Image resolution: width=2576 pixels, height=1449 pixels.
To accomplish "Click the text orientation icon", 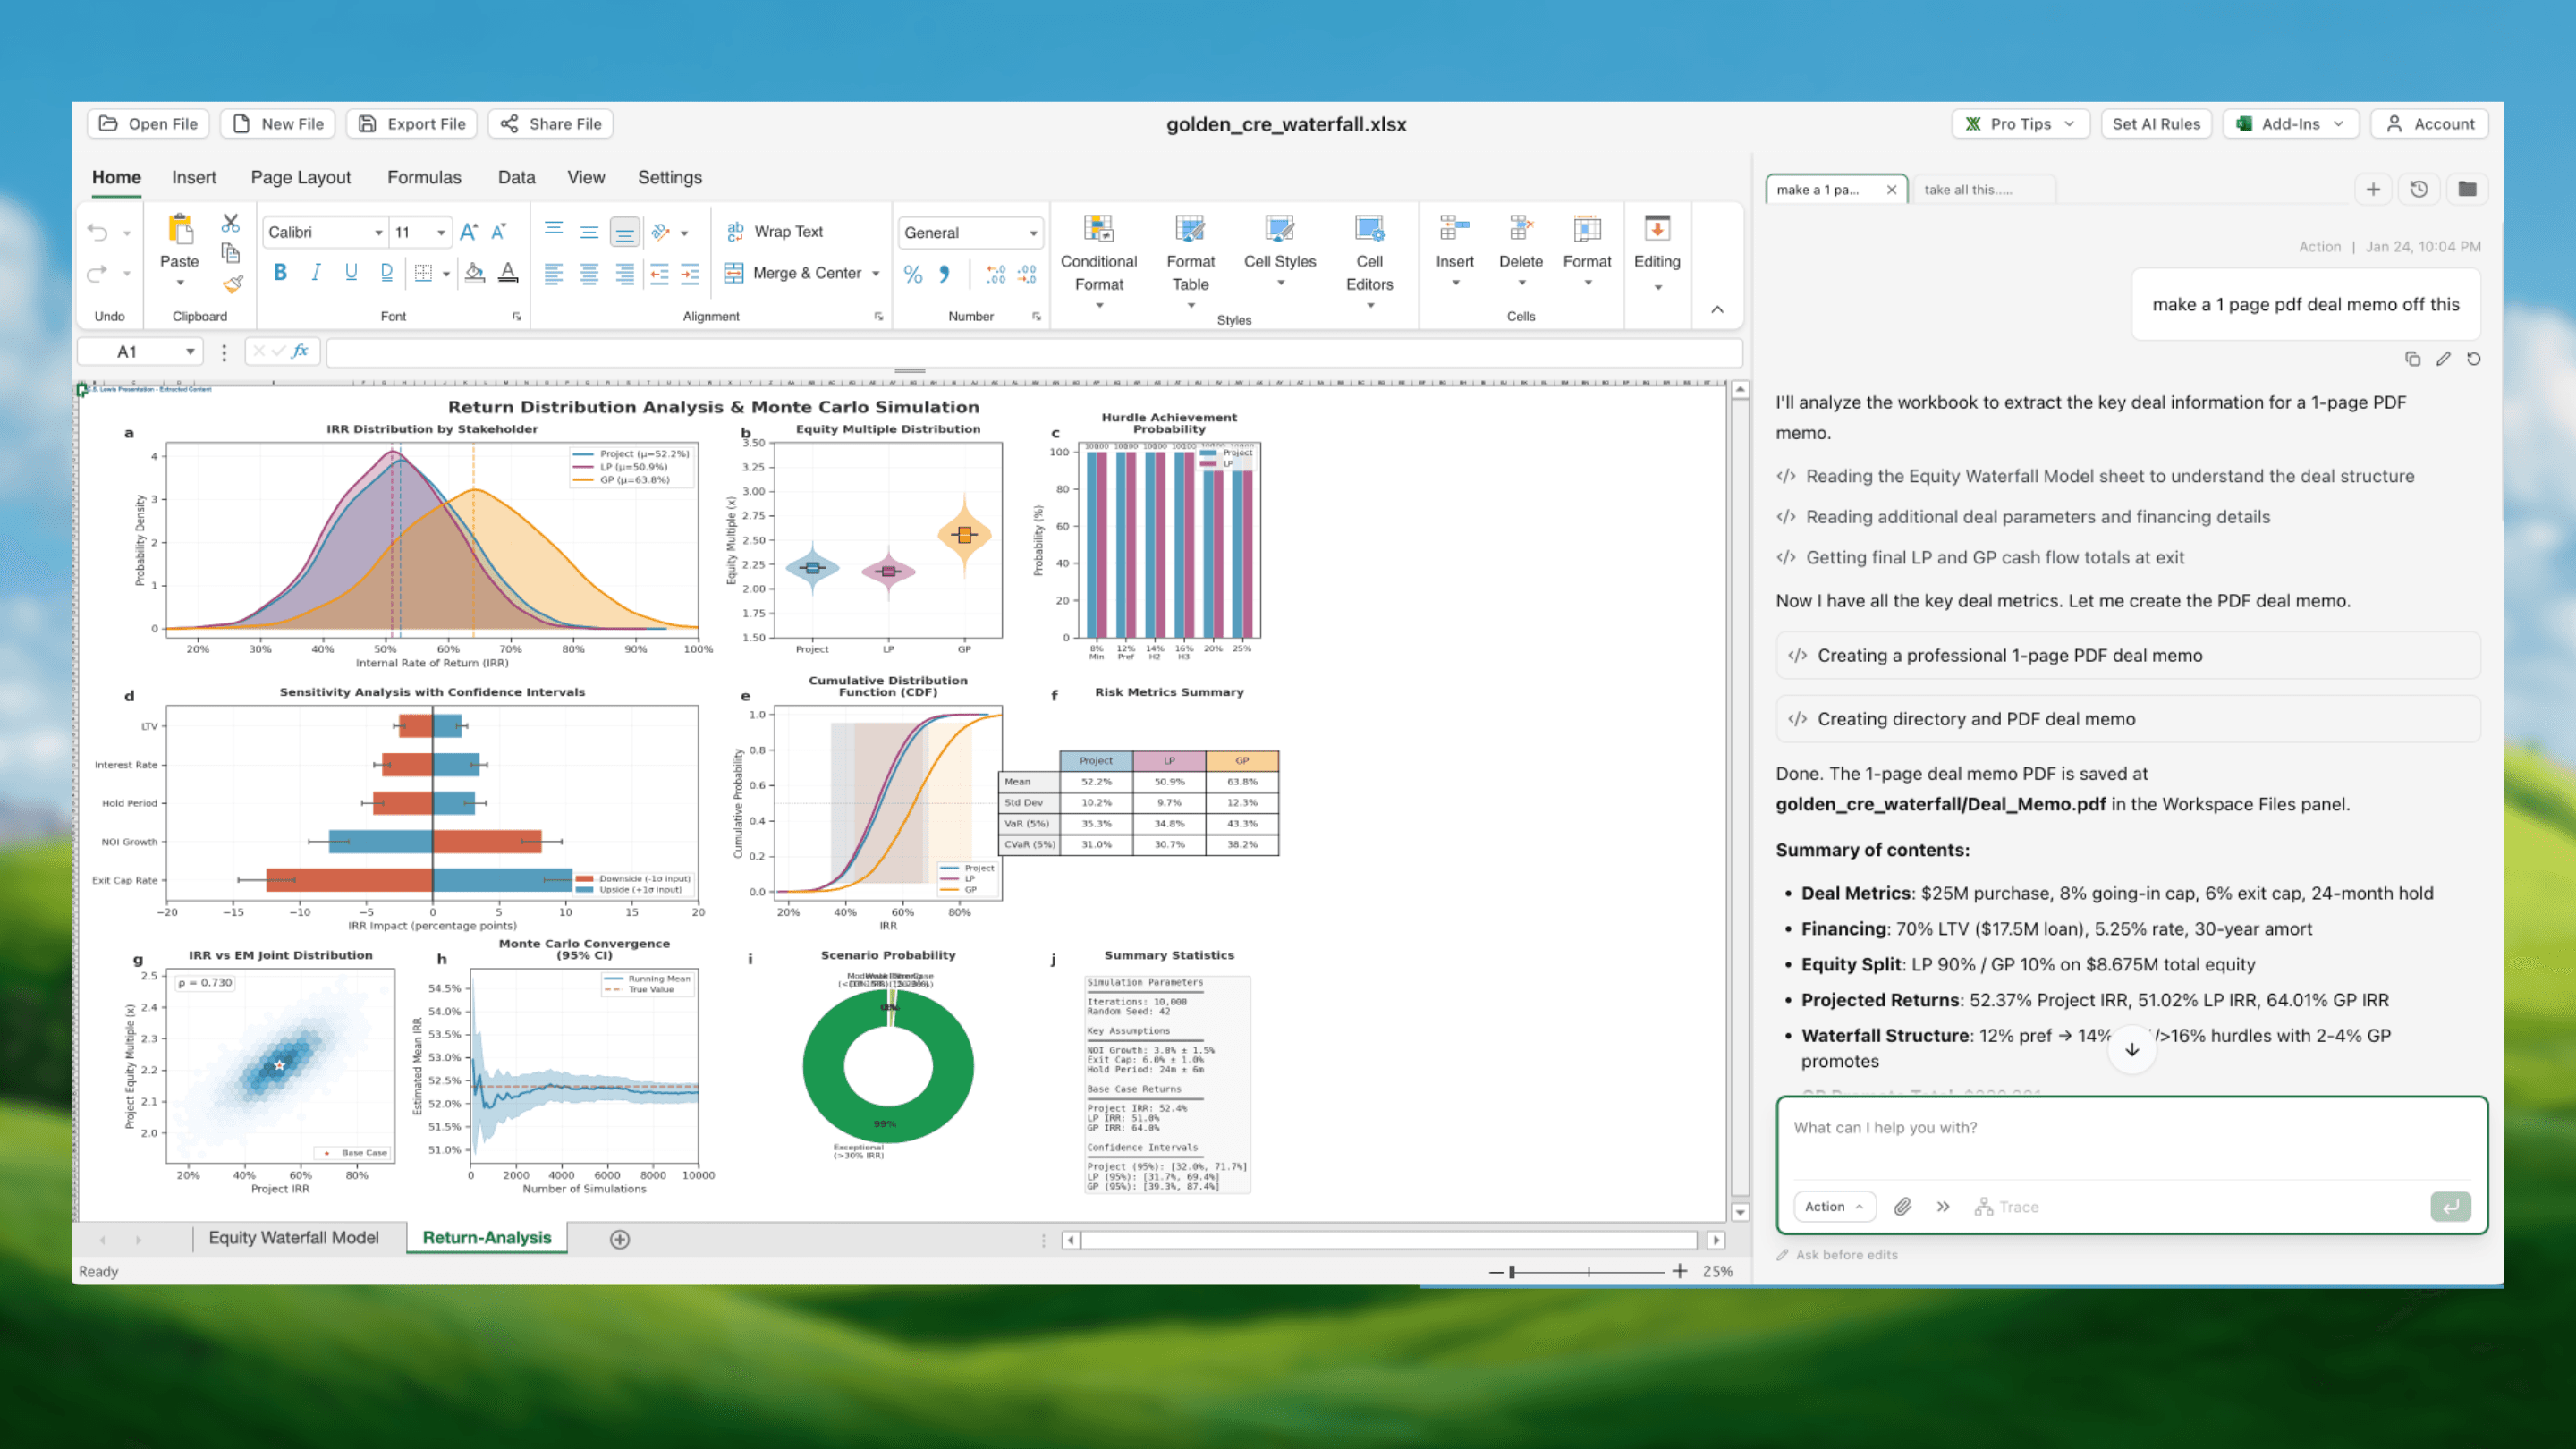I will tap(660, 232).
